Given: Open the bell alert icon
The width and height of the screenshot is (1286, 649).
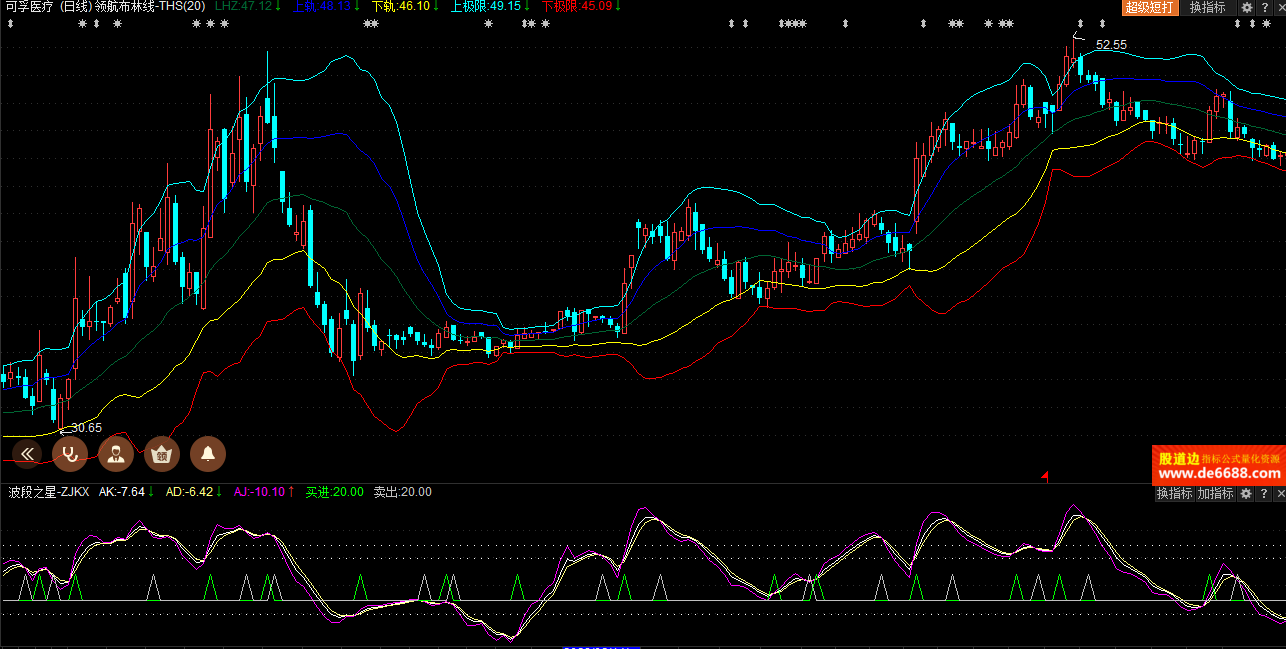Looking at the screenshot, I should point(208,454).
